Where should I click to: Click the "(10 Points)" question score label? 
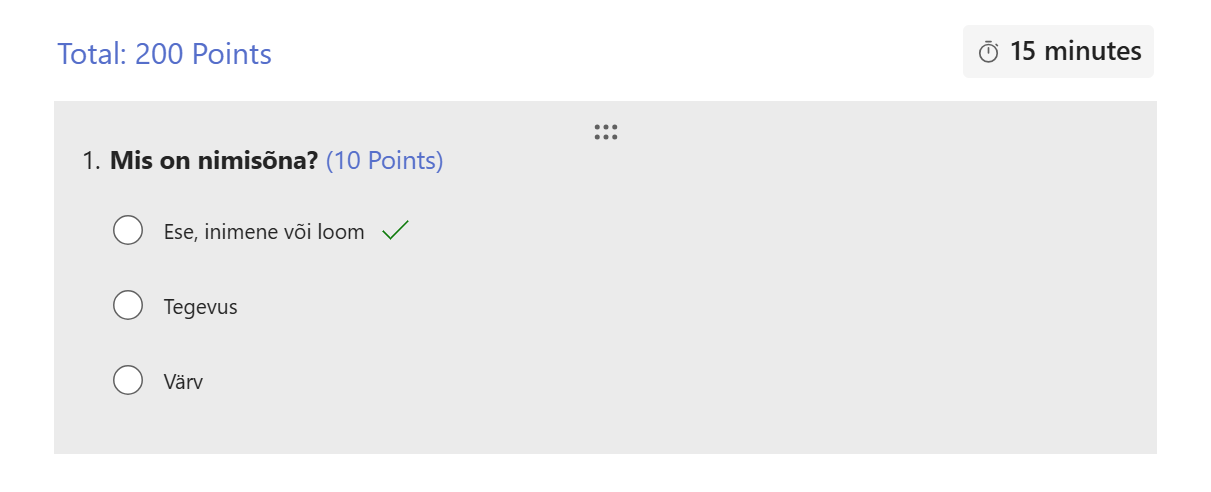pyautogui.click(x=384, y=160)
